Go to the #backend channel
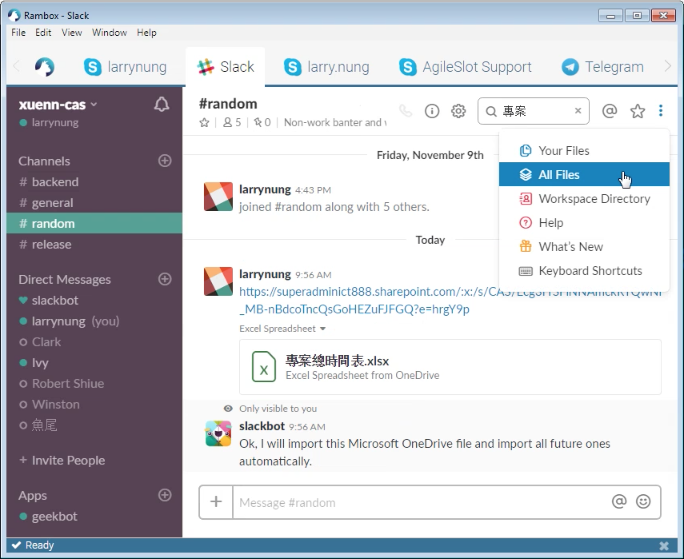The height and width of the screenshot is (559, 684). click(x=94, y=182)
